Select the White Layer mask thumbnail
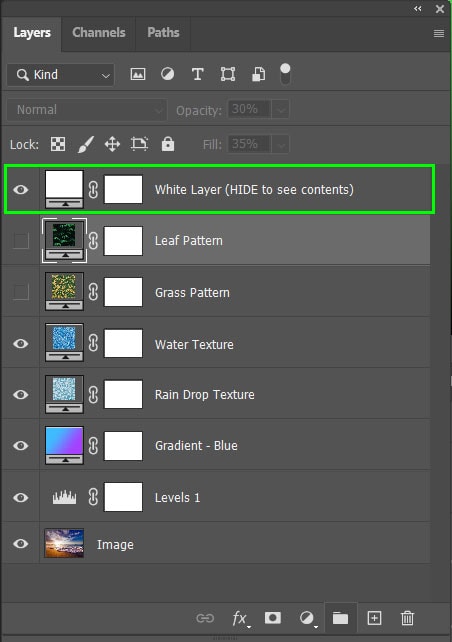The height and width of the screenshot is (642, 452). 123,189
